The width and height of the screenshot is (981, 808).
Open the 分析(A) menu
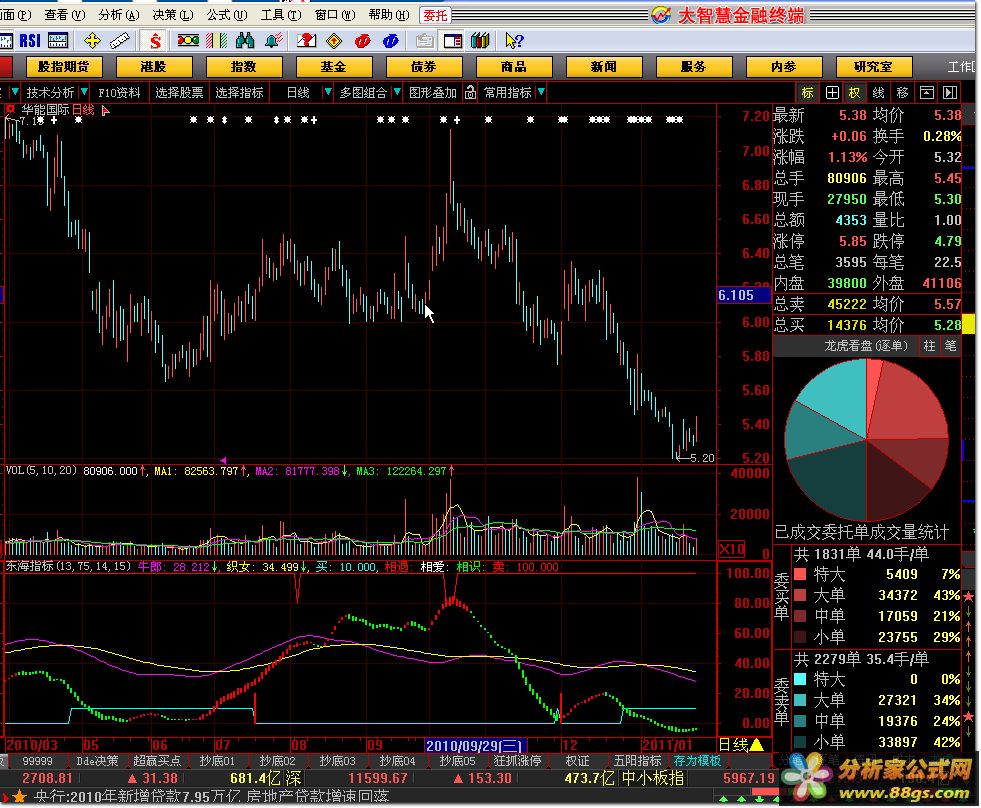coord(119,14)
